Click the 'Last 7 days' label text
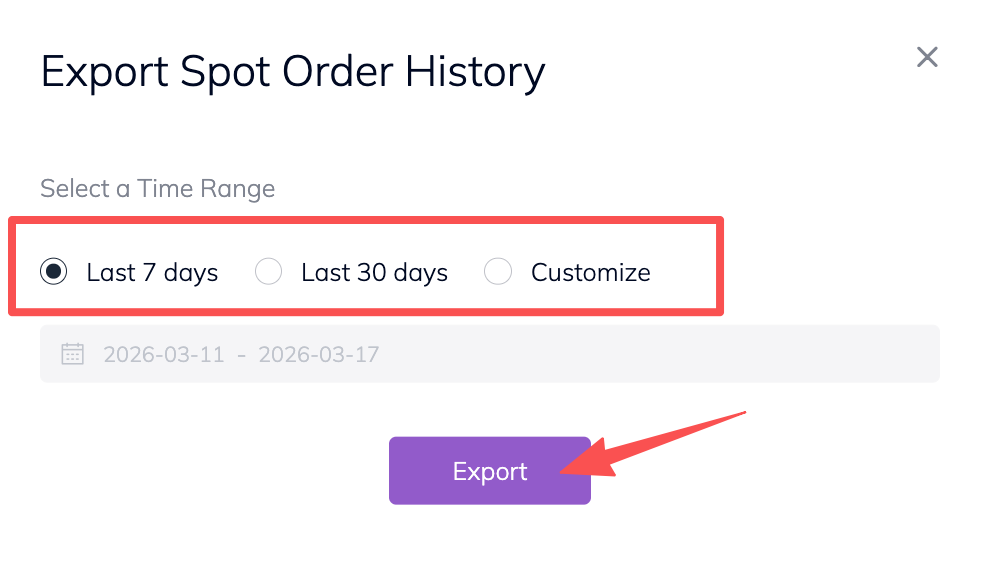The width and height of the screenshot is (988, 568). tap(152, 272)
